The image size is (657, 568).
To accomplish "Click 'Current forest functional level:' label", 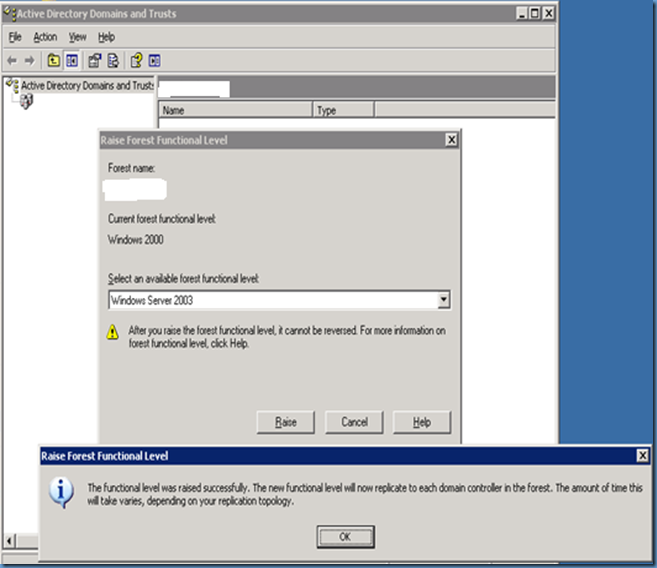I will [162, 219].
